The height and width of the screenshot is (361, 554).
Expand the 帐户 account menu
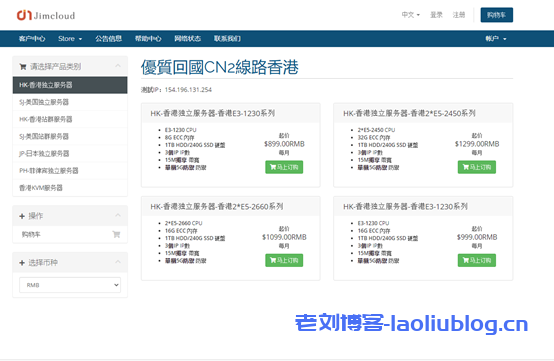pos(496,39)
